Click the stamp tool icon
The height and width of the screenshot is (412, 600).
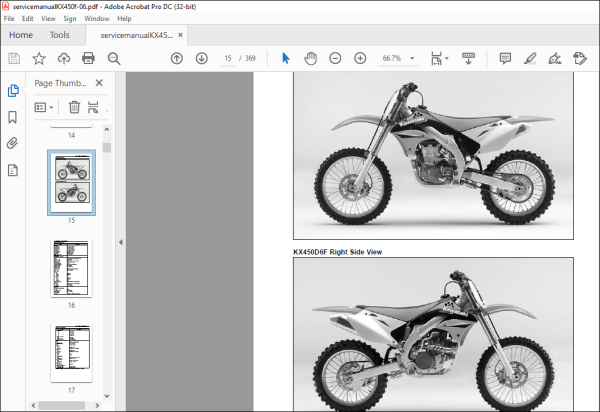pyautogui.click(x=580, y=59)
